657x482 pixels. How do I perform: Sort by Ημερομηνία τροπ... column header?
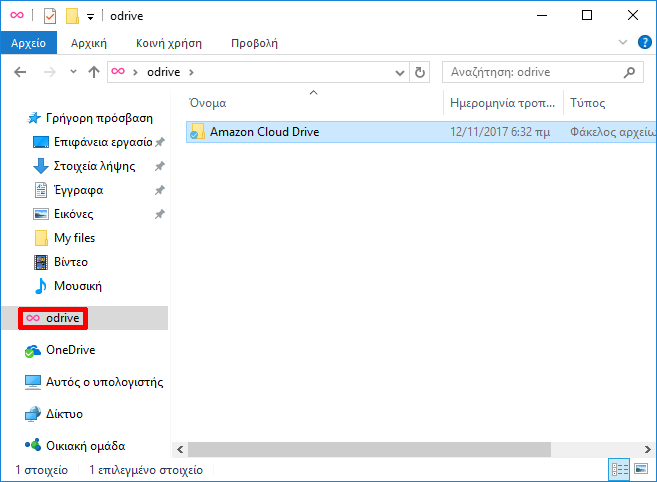pos(502,103)
